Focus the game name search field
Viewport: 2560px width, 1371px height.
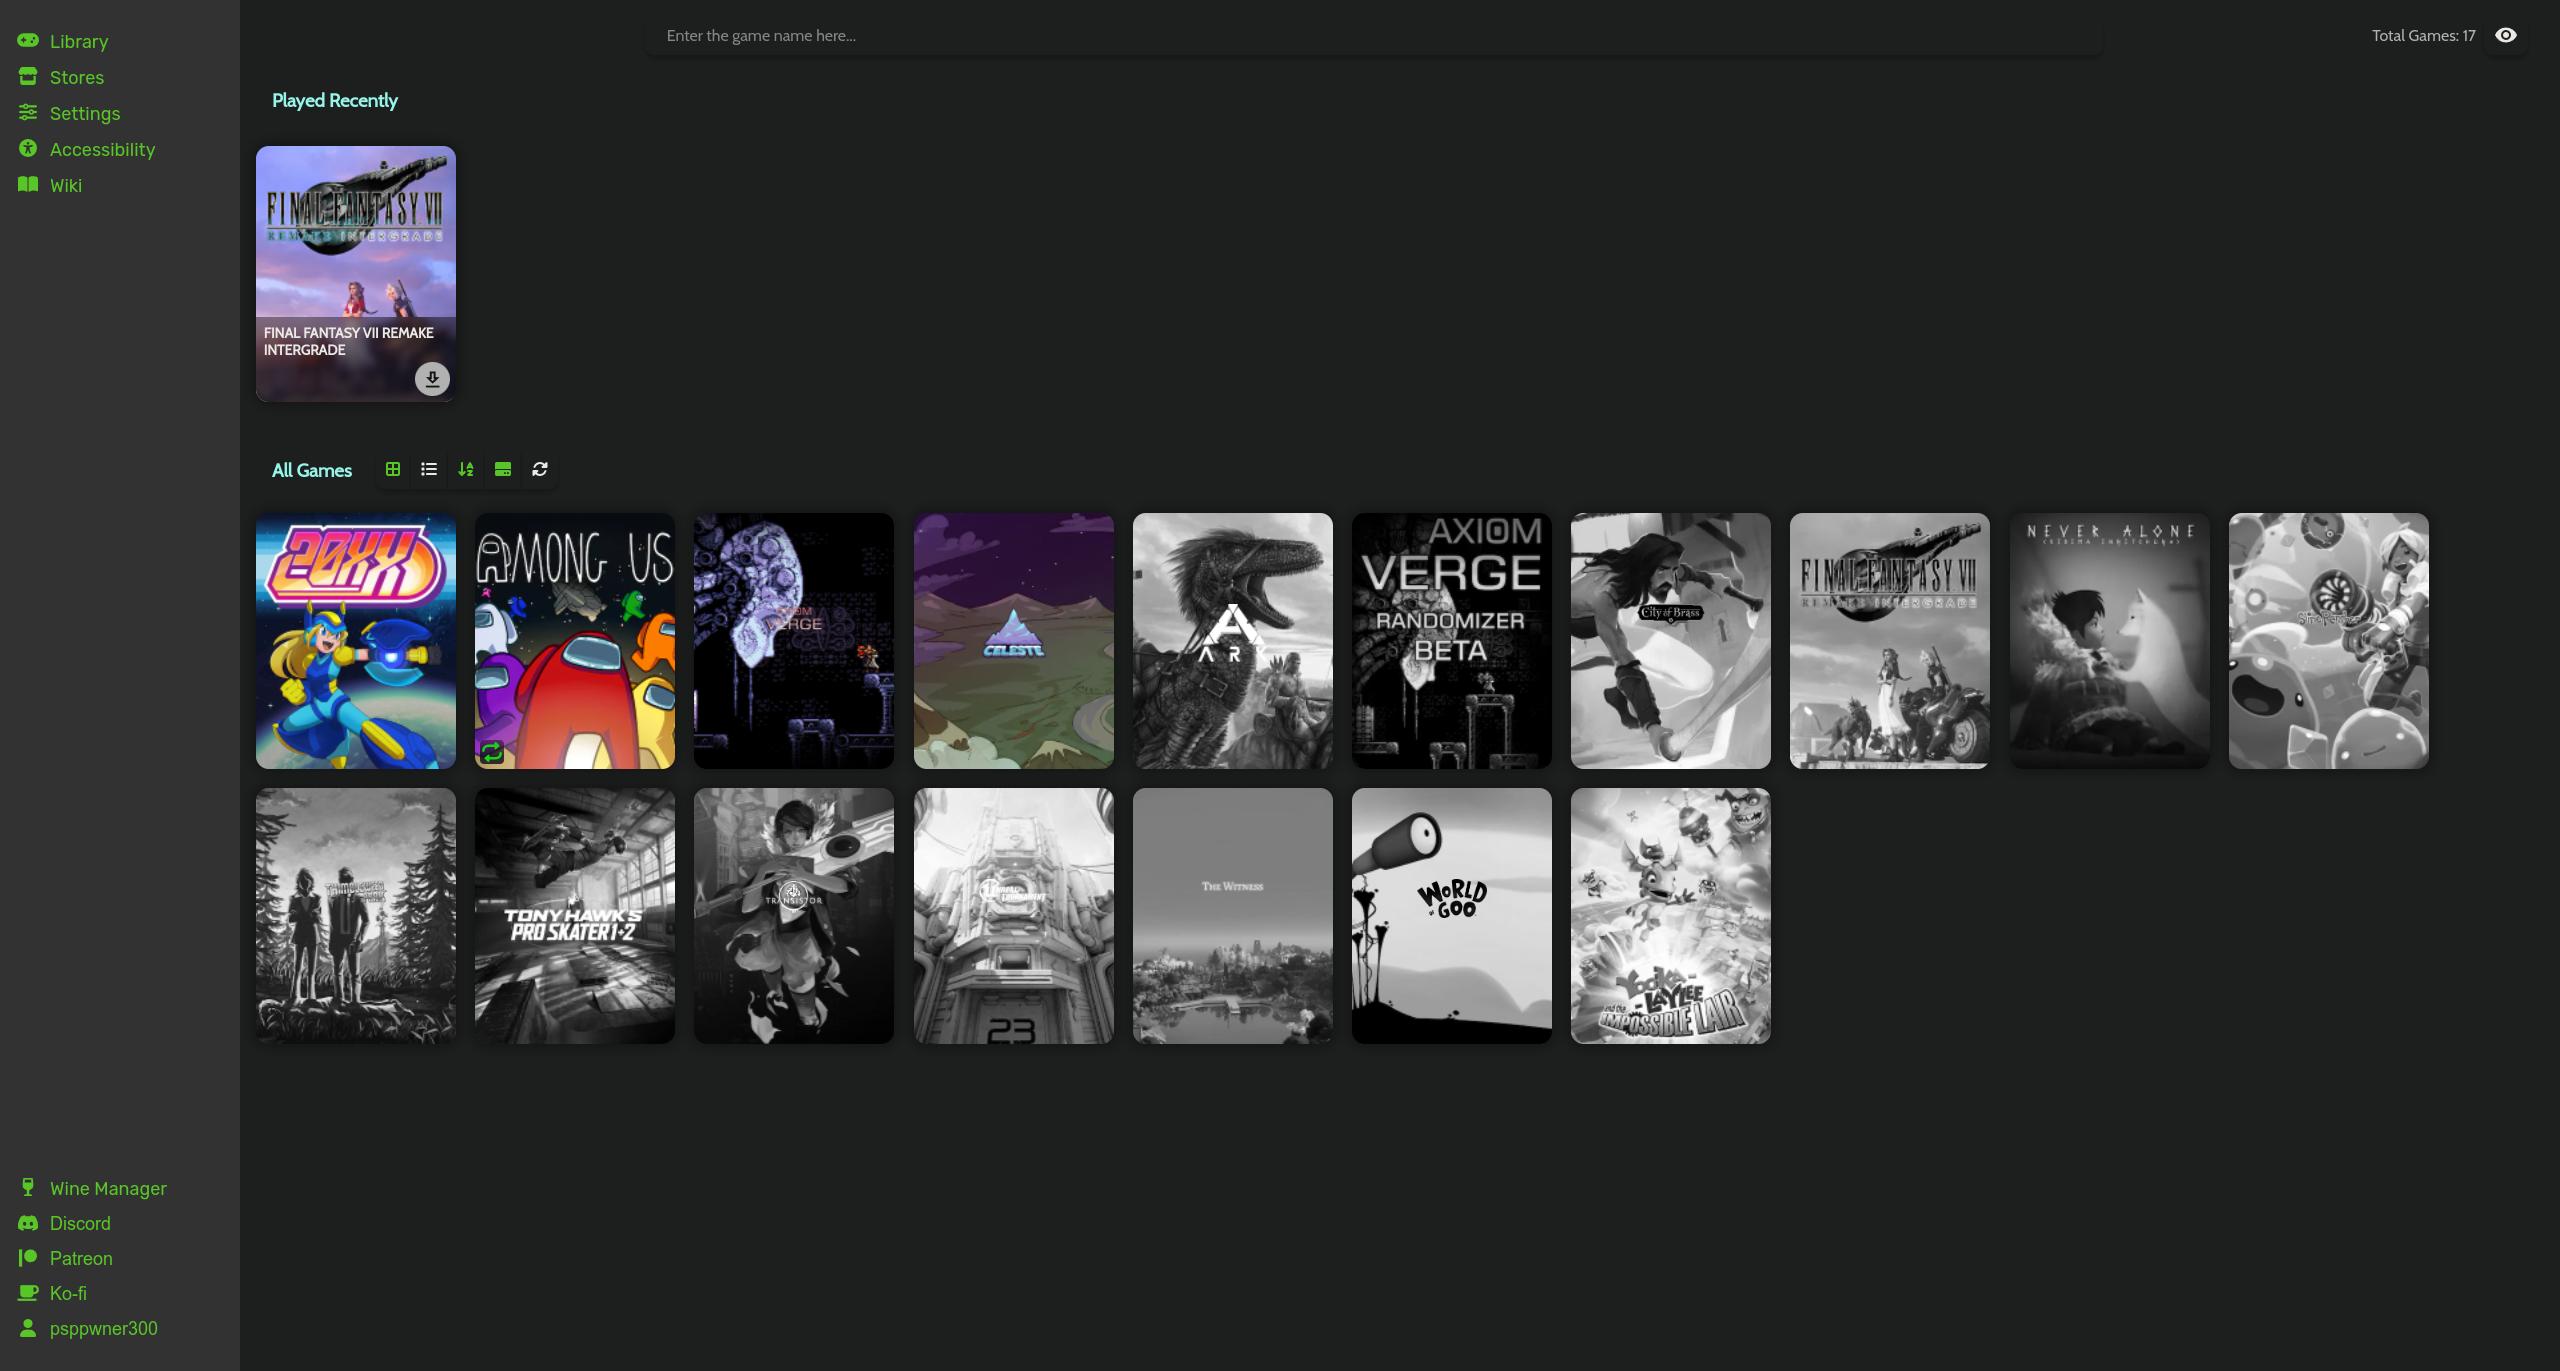pos(1373,36)
